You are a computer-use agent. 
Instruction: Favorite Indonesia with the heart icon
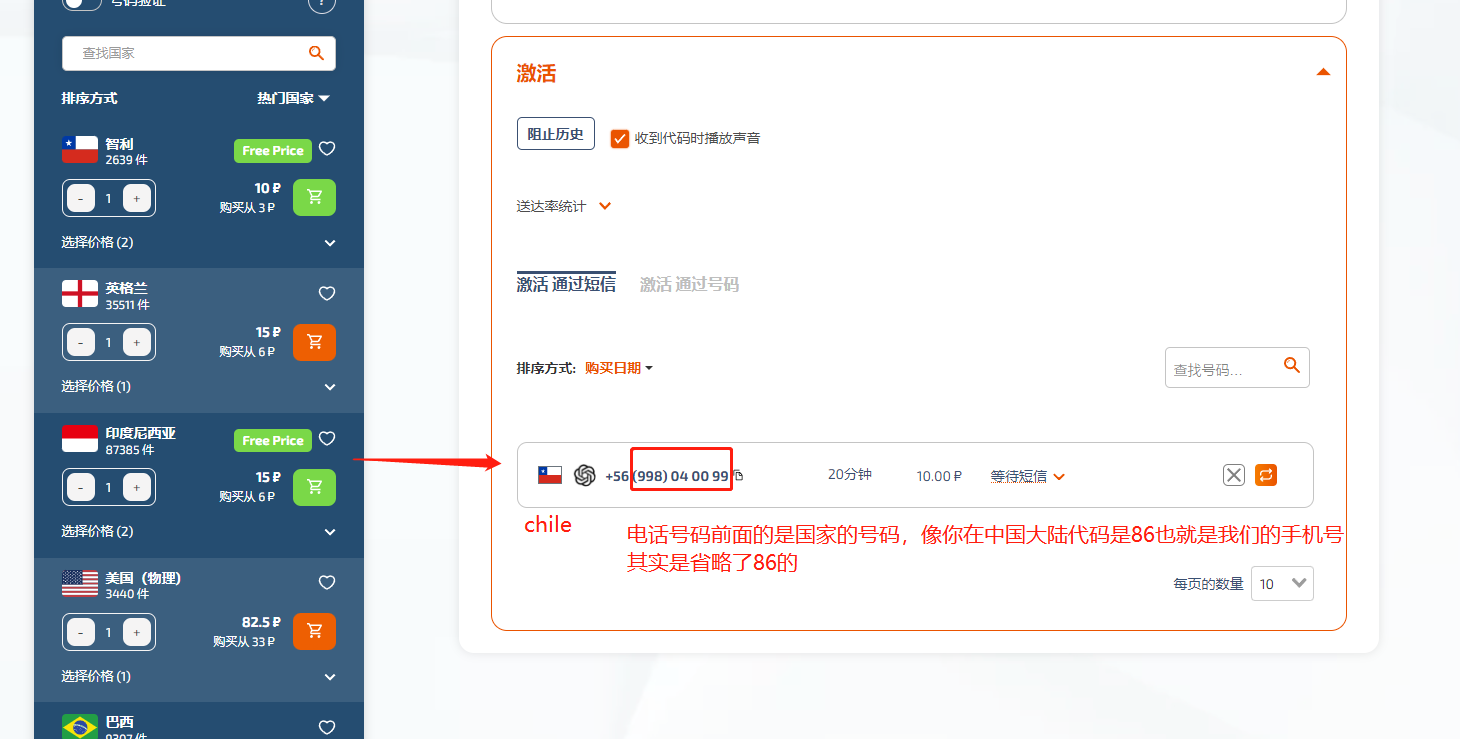click(326, 438)
